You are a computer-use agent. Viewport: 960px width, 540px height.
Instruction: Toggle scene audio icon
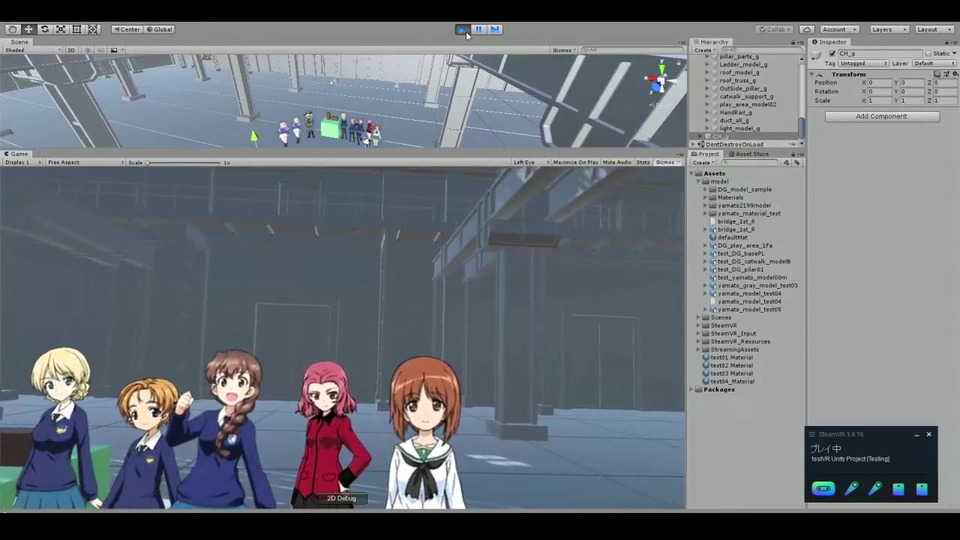pos(100,50)
